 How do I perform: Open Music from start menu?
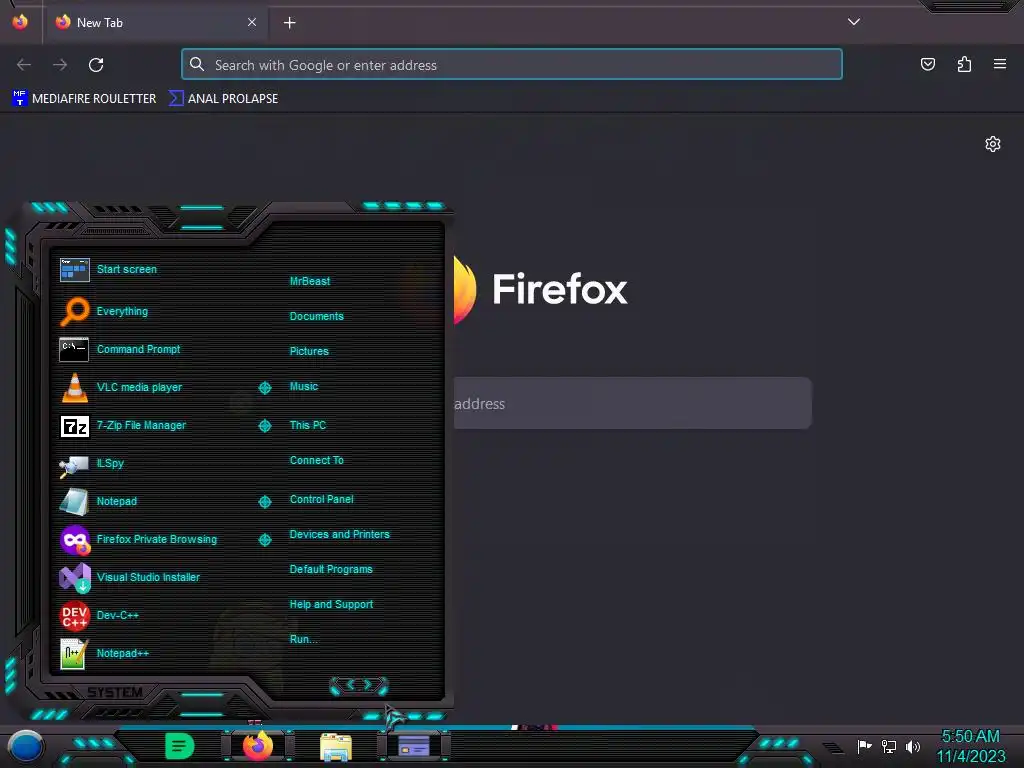(304, 387)
